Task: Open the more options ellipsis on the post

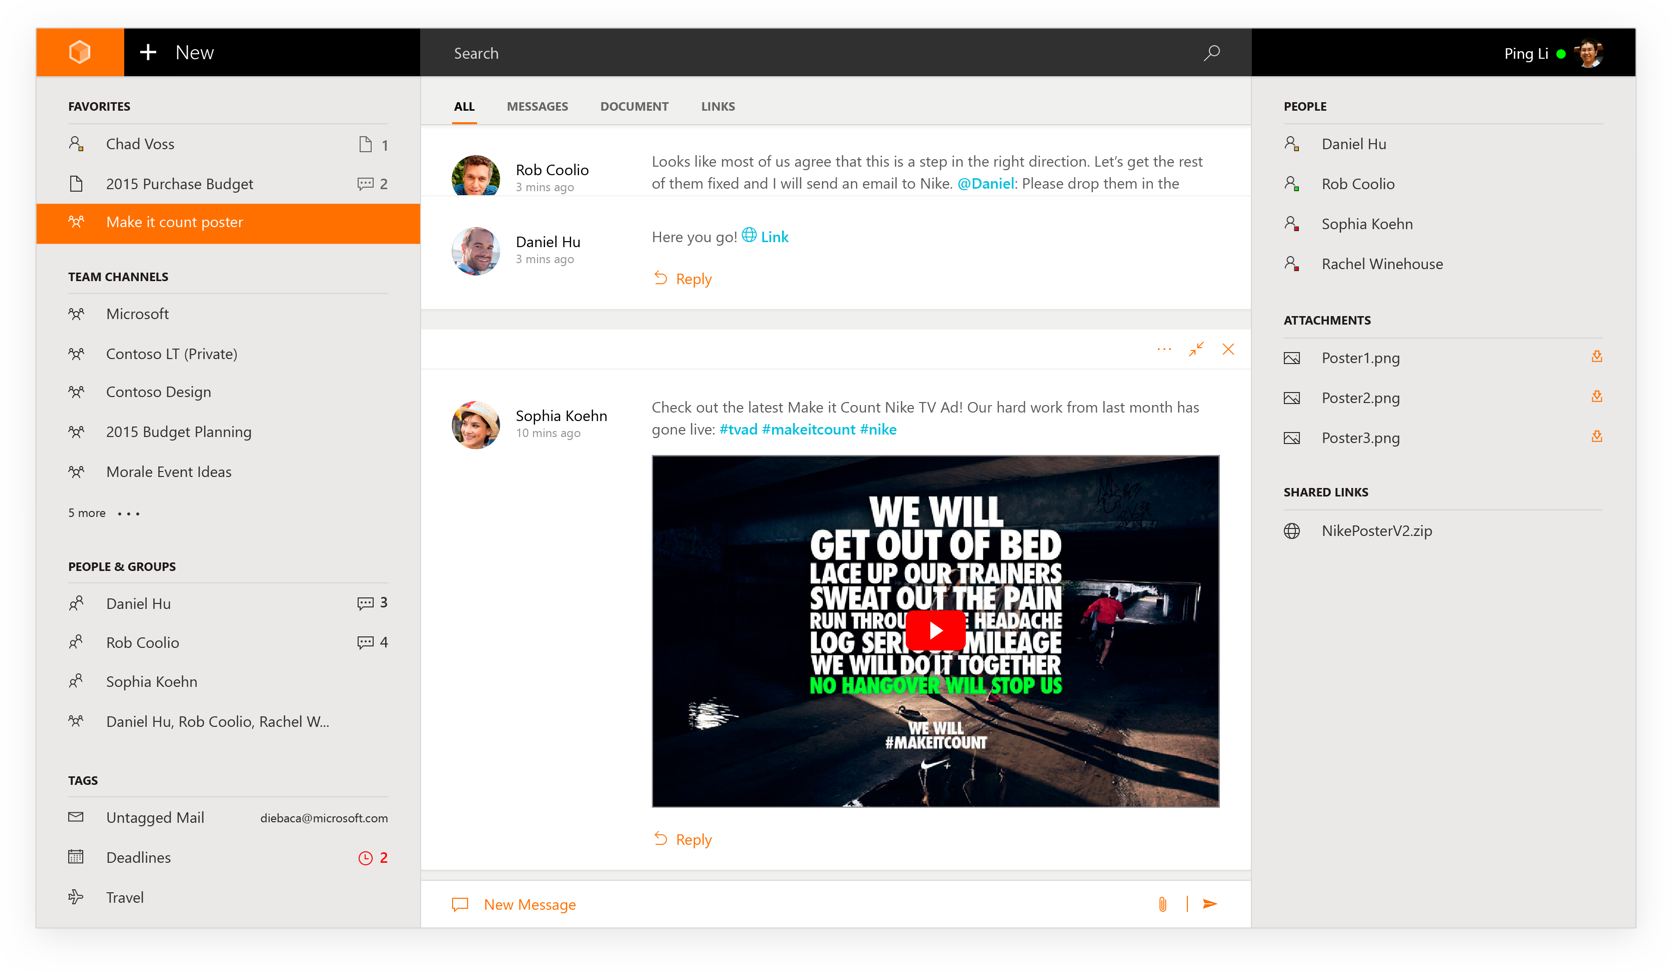Action: click(x=1164, y=349)
